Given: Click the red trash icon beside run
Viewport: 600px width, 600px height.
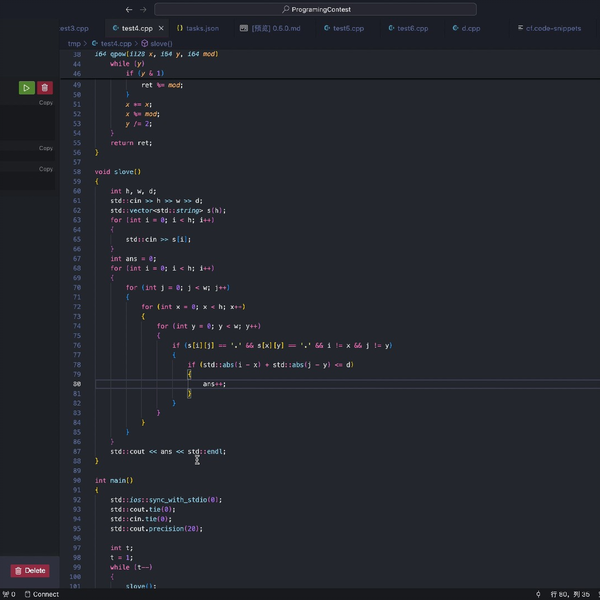Looking at the screenshot, I should pyautogui.click(x=45, y=88).
